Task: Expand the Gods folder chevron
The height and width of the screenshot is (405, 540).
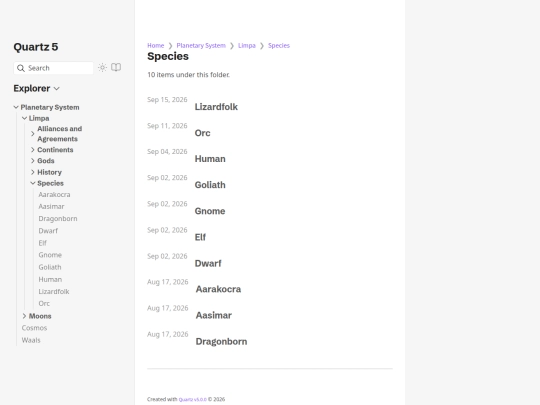Action: (33, 161)
